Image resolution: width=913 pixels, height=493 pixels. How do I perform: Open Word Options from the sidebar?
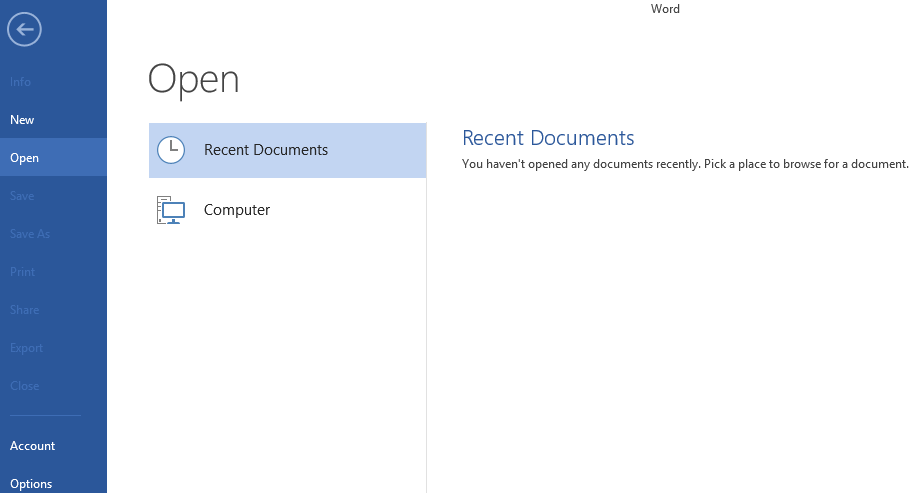pos(31,484)
